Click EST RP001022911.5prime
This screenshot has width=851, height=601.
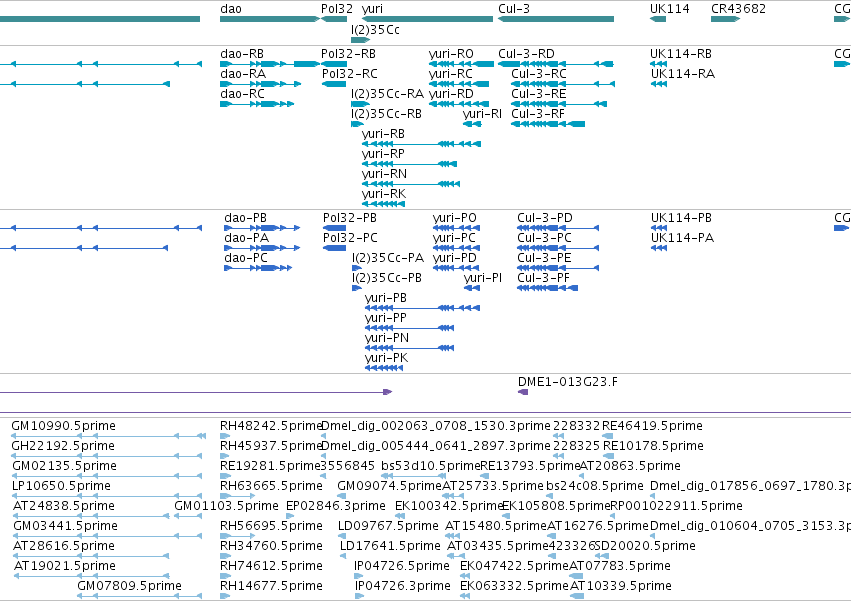(677, 506)
